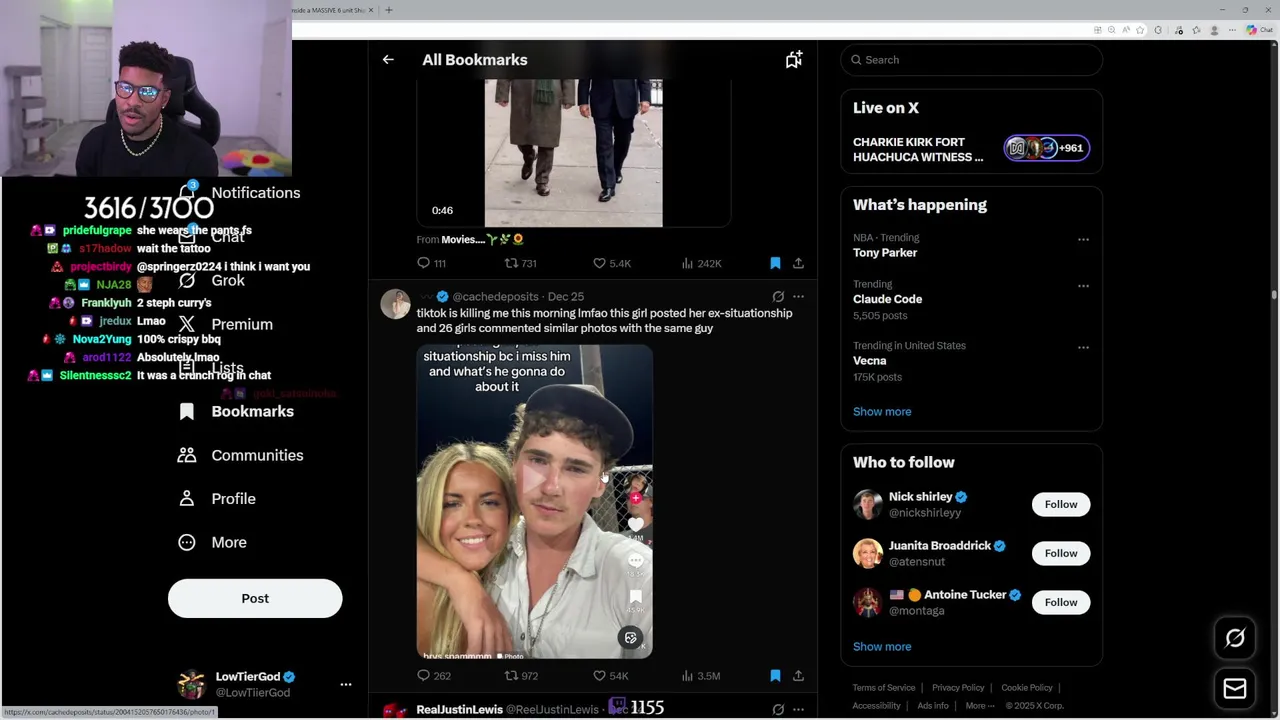Open Terms of Service link

click(884, 688)
